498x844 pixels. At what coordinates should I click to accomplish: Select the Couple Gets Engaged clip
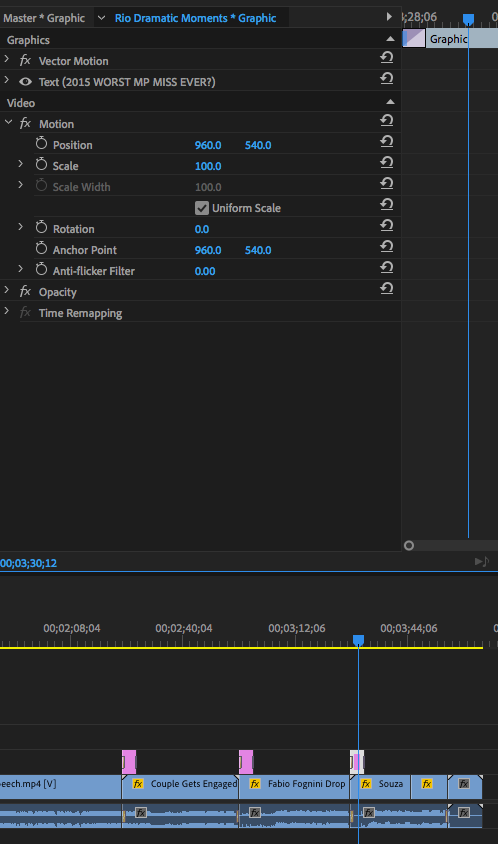(x=180, y=787)
